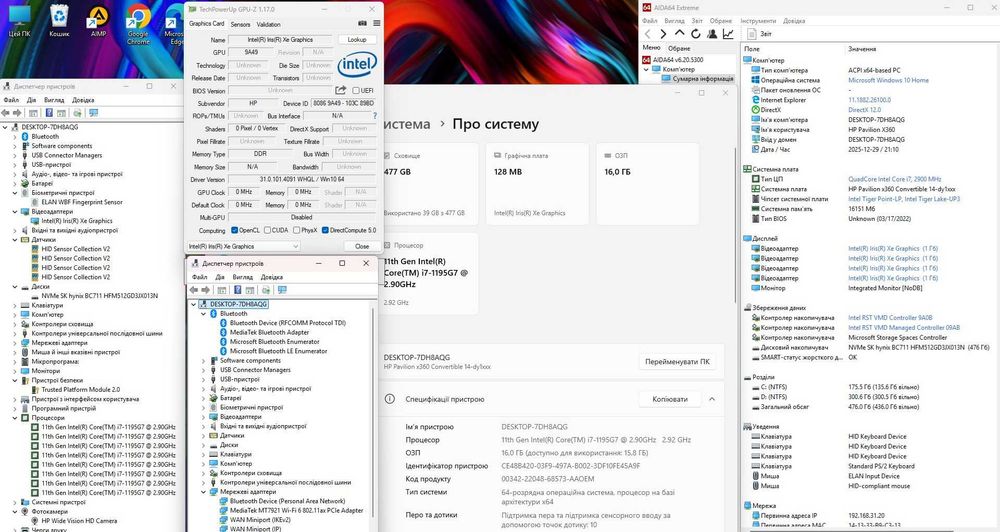This screenshot has height=532, width=1000.
Task: Click help icon in leftmost Device Manager toolbar
Action: tap(49, 113)
